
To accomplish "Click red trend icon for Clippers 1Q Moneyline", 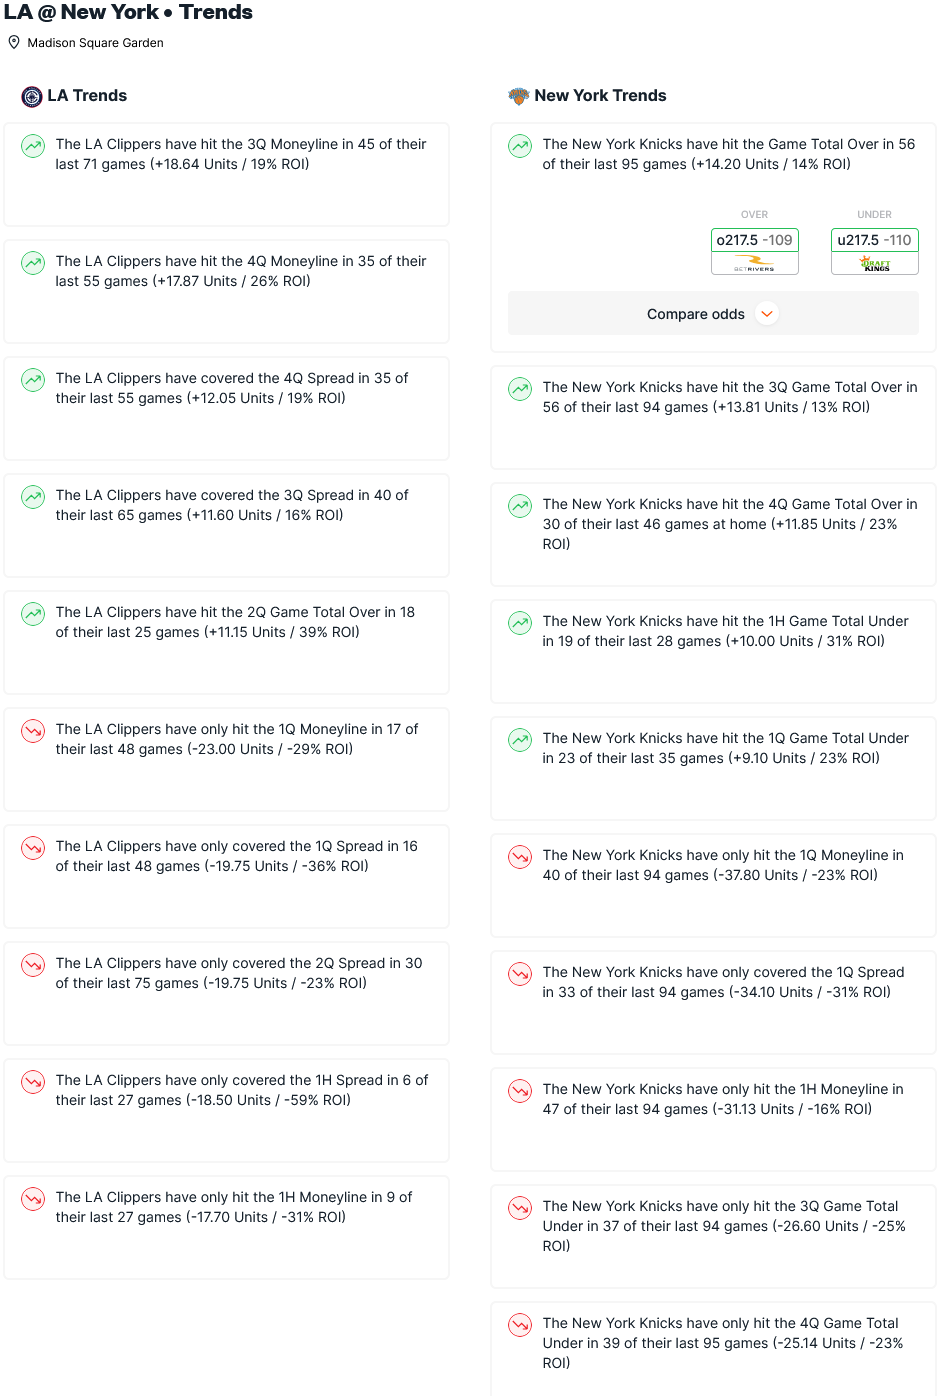I will coord(33,731).
